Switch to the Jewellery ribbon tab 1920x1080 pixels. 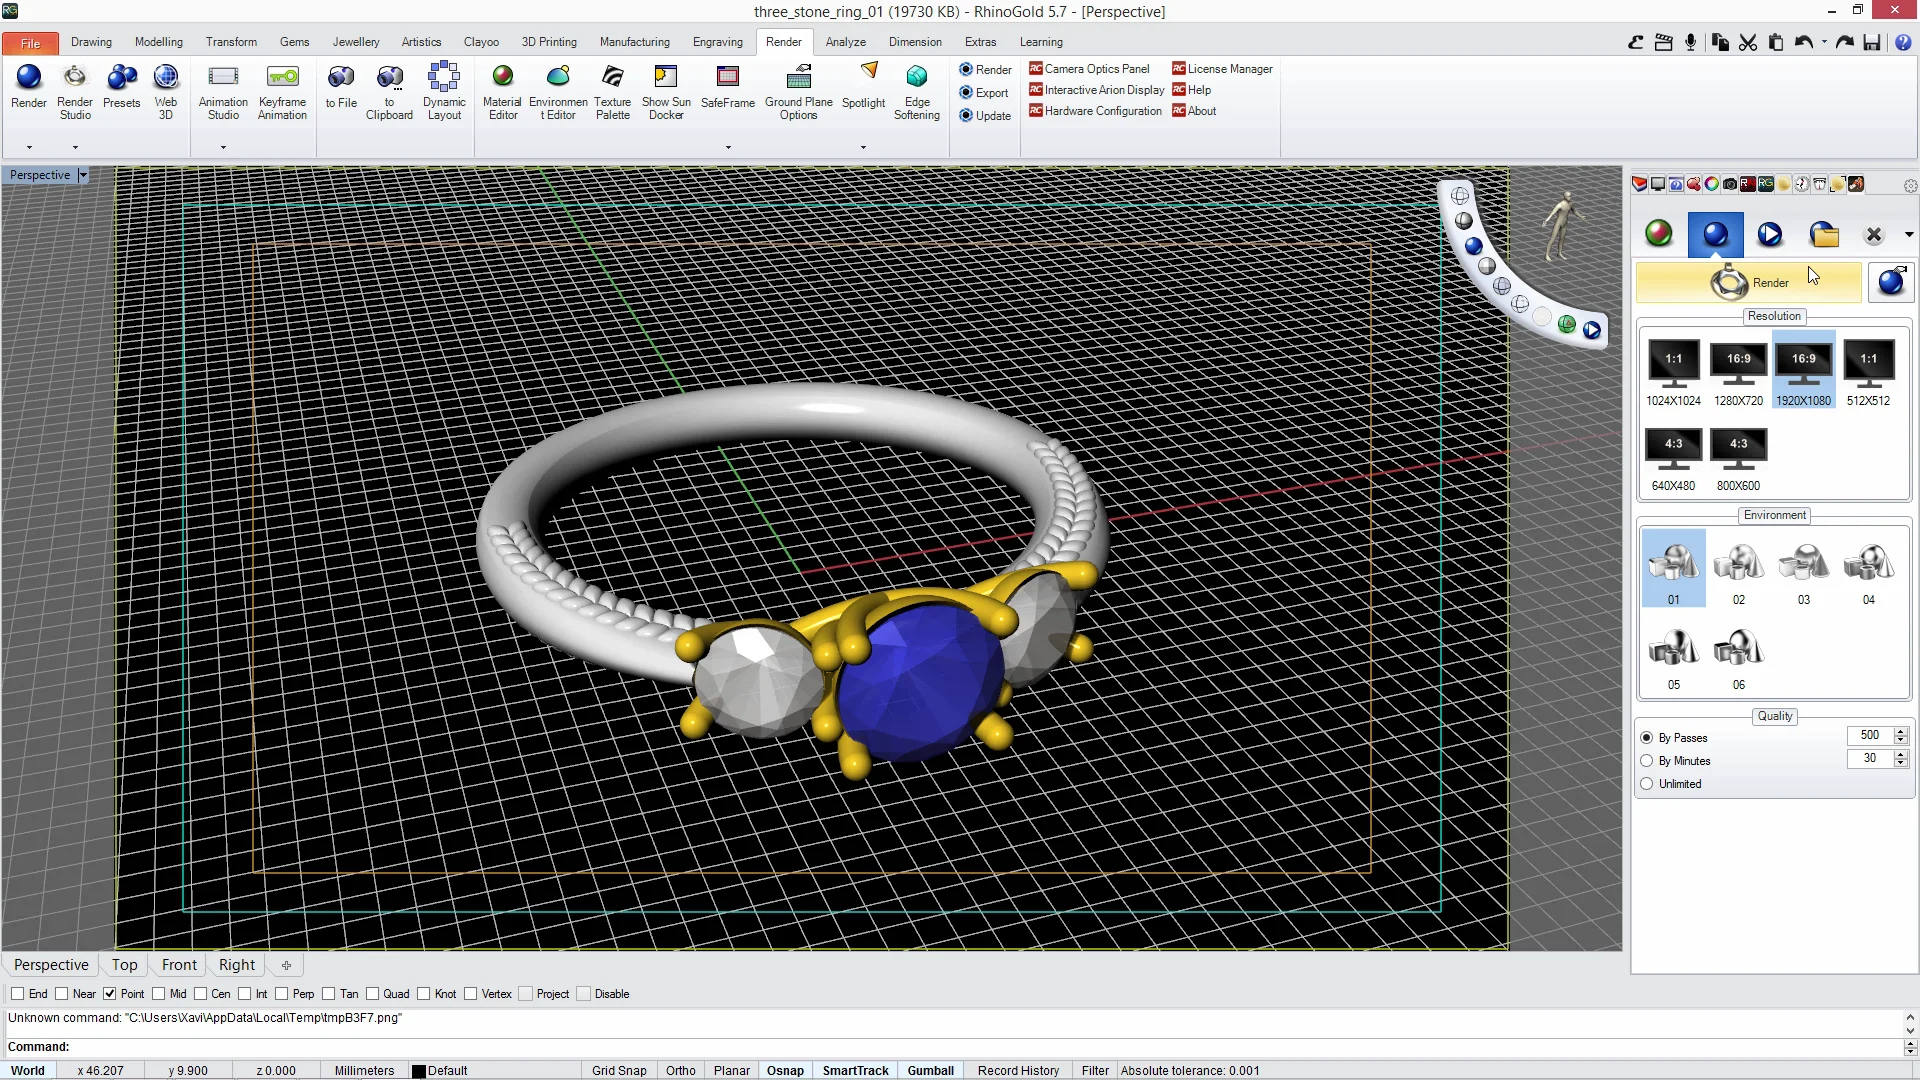(356, 42)
